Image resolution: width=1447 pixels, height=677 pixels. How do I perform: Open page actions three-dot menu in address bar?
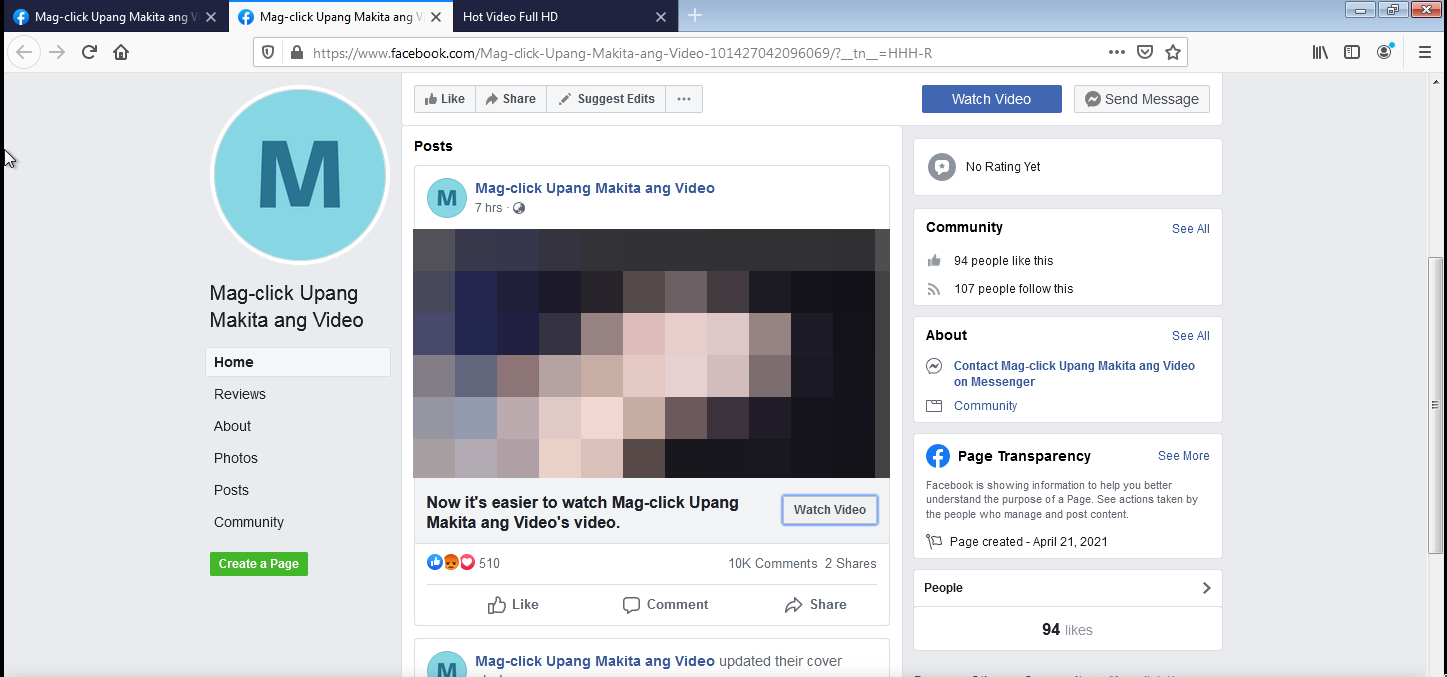(x=1117, y=52)
